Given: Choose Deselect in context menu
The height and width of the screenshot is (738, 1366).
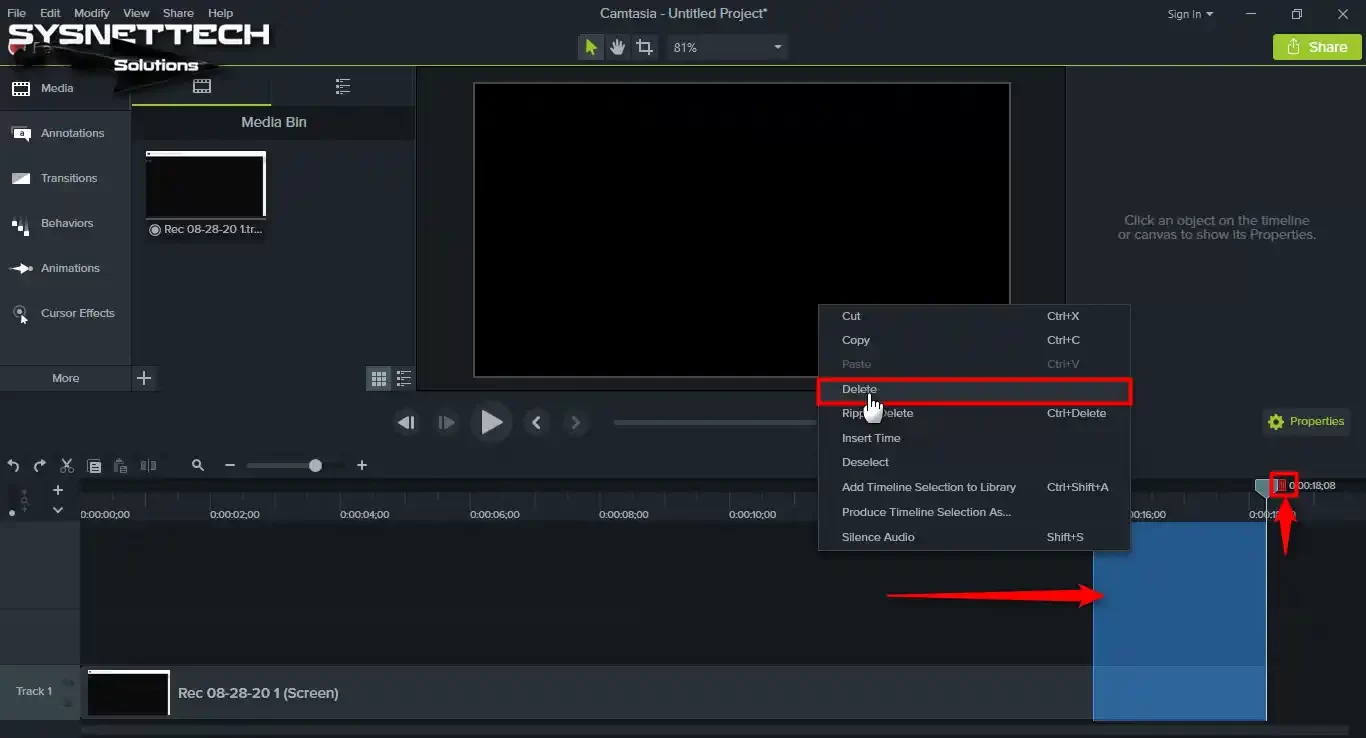Looking at the screenshot, I should click(x=974, y=462).
